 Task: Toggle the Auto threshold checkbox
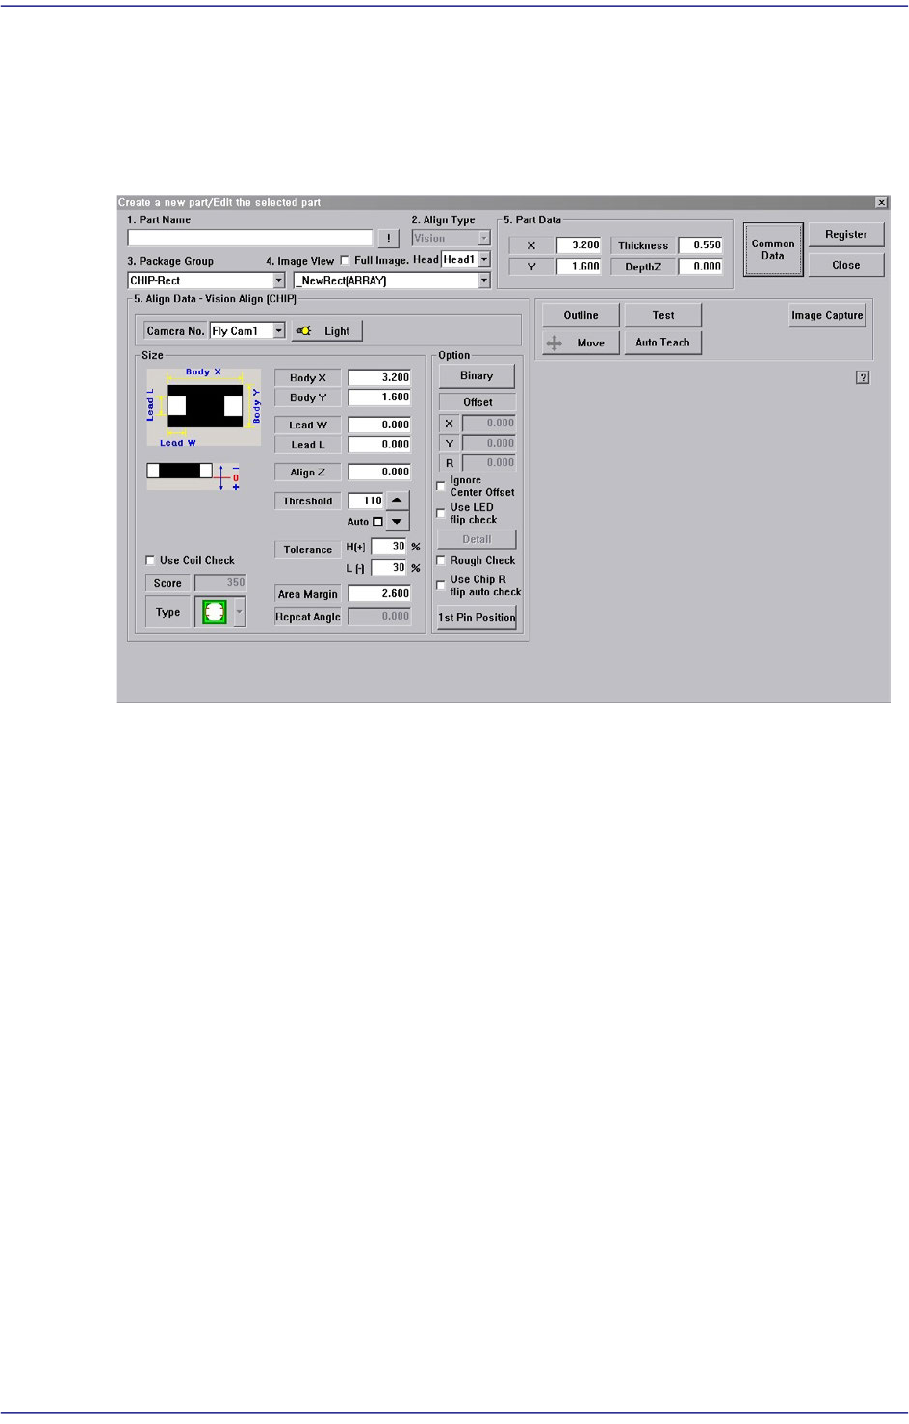point(378,521)
